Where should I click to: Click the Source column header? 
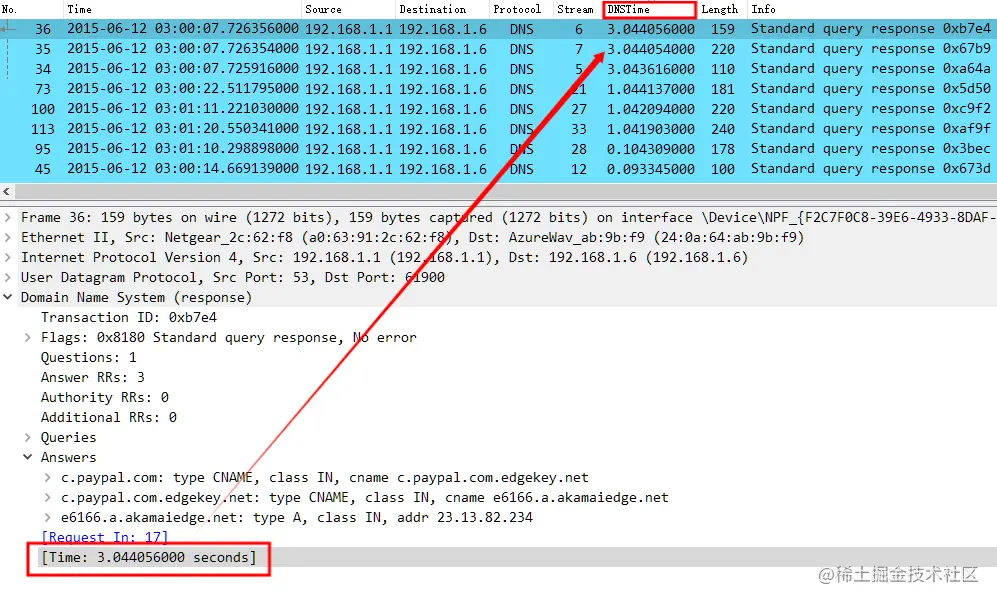(x=323, y=10)
